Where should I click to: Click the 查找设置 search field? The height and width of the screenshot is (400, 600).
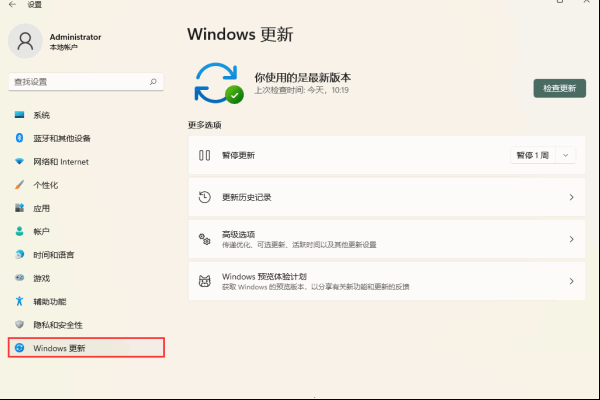point(86,82)
